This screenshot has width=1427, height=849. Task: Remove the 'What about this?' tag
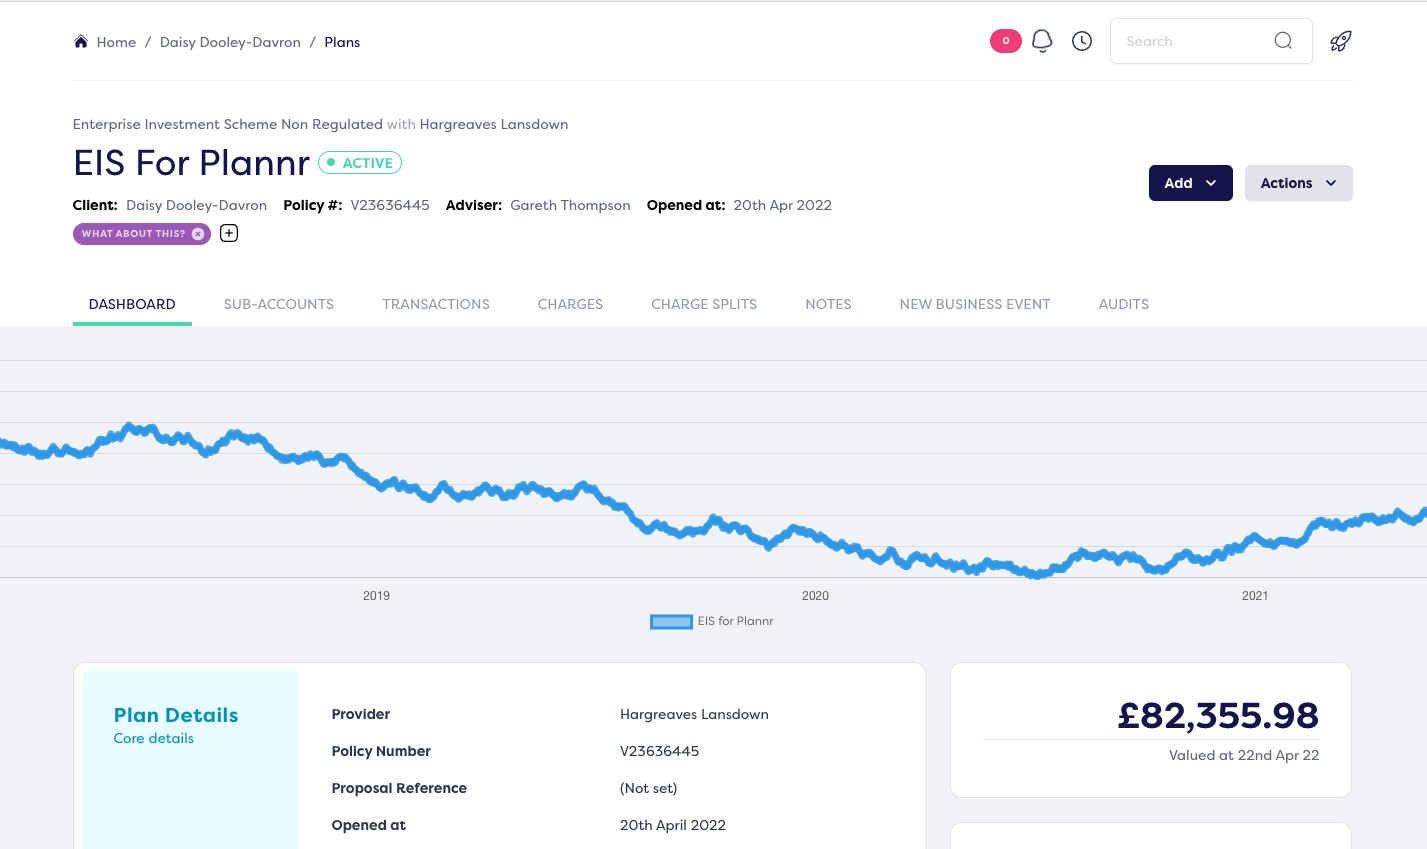coord(198,234)
